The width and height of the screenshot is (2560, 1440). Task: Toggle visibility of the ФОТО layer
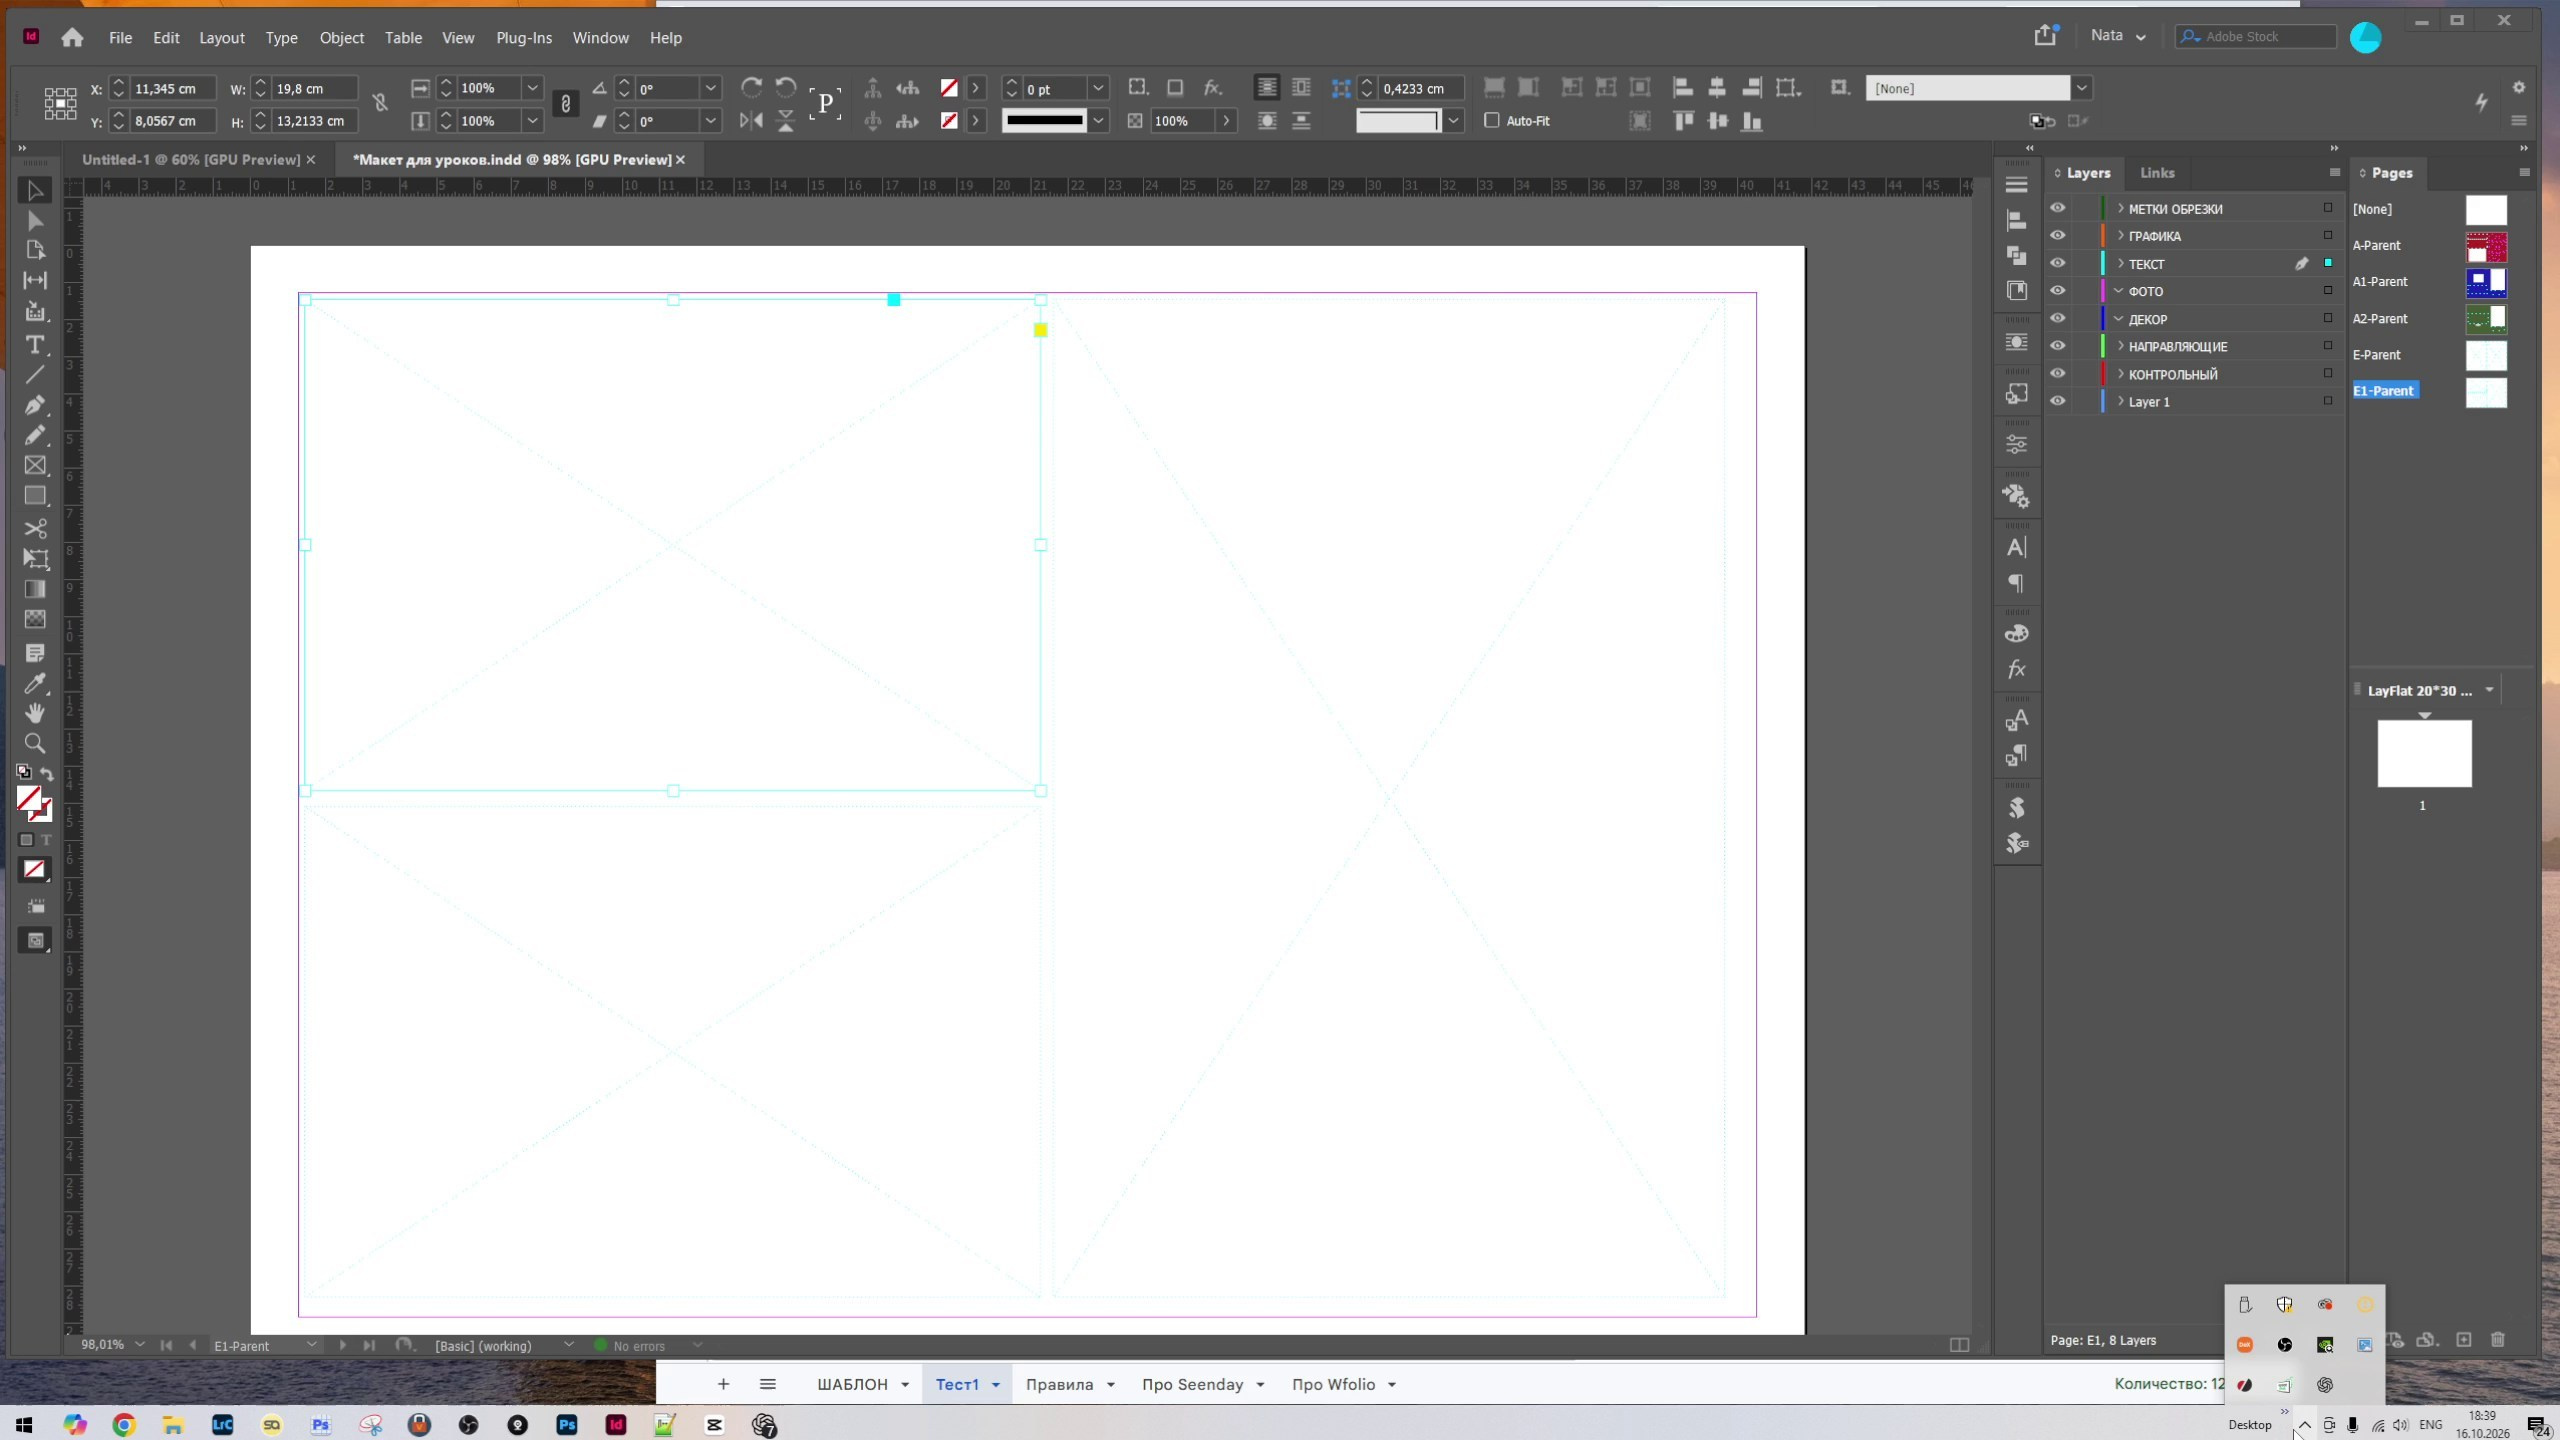coord(2057,291)
